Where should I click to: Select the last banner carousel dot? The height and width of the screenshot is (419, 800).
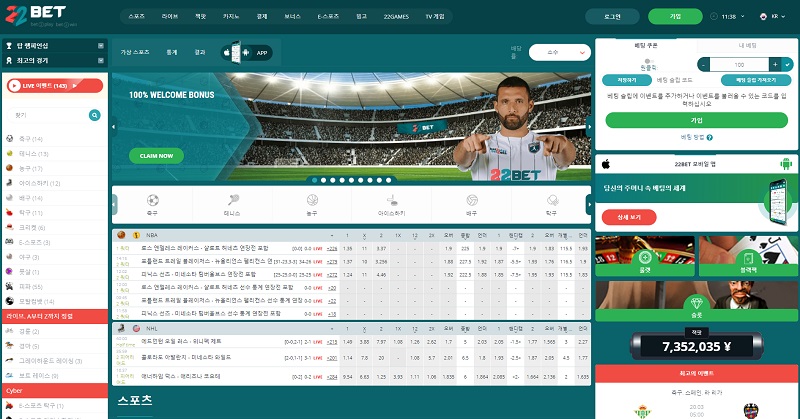pos(388,180)
